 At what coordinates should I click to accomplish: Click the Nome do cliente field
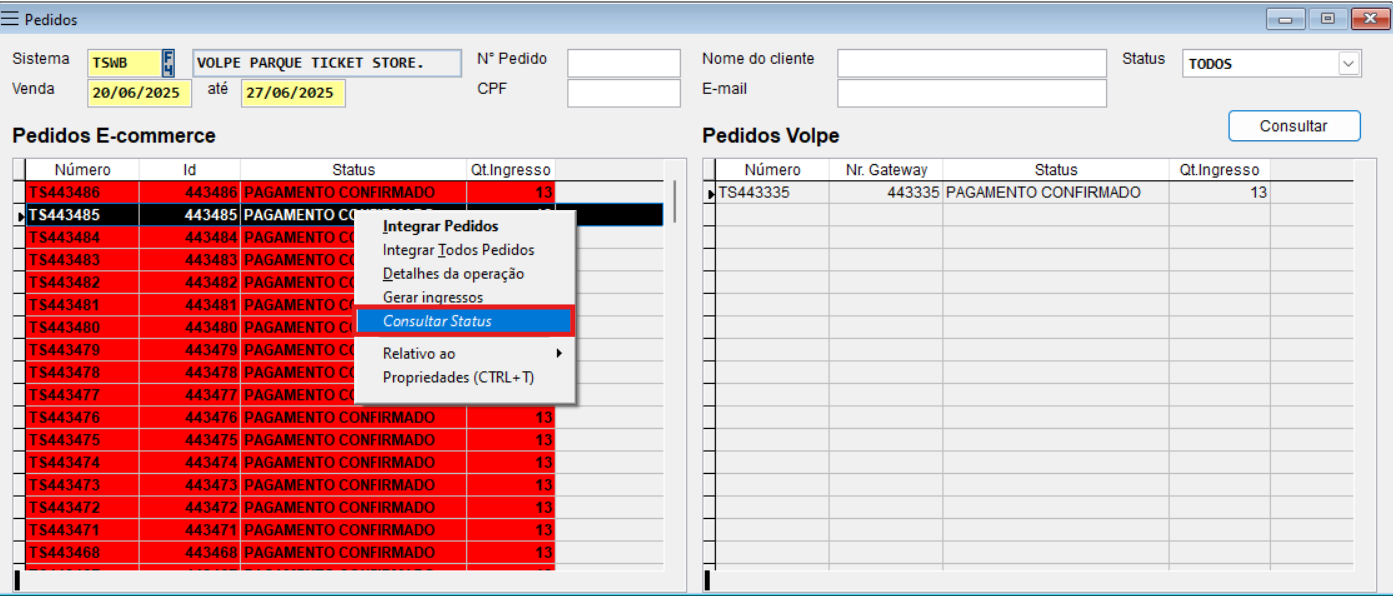click(x=970, y=61)
